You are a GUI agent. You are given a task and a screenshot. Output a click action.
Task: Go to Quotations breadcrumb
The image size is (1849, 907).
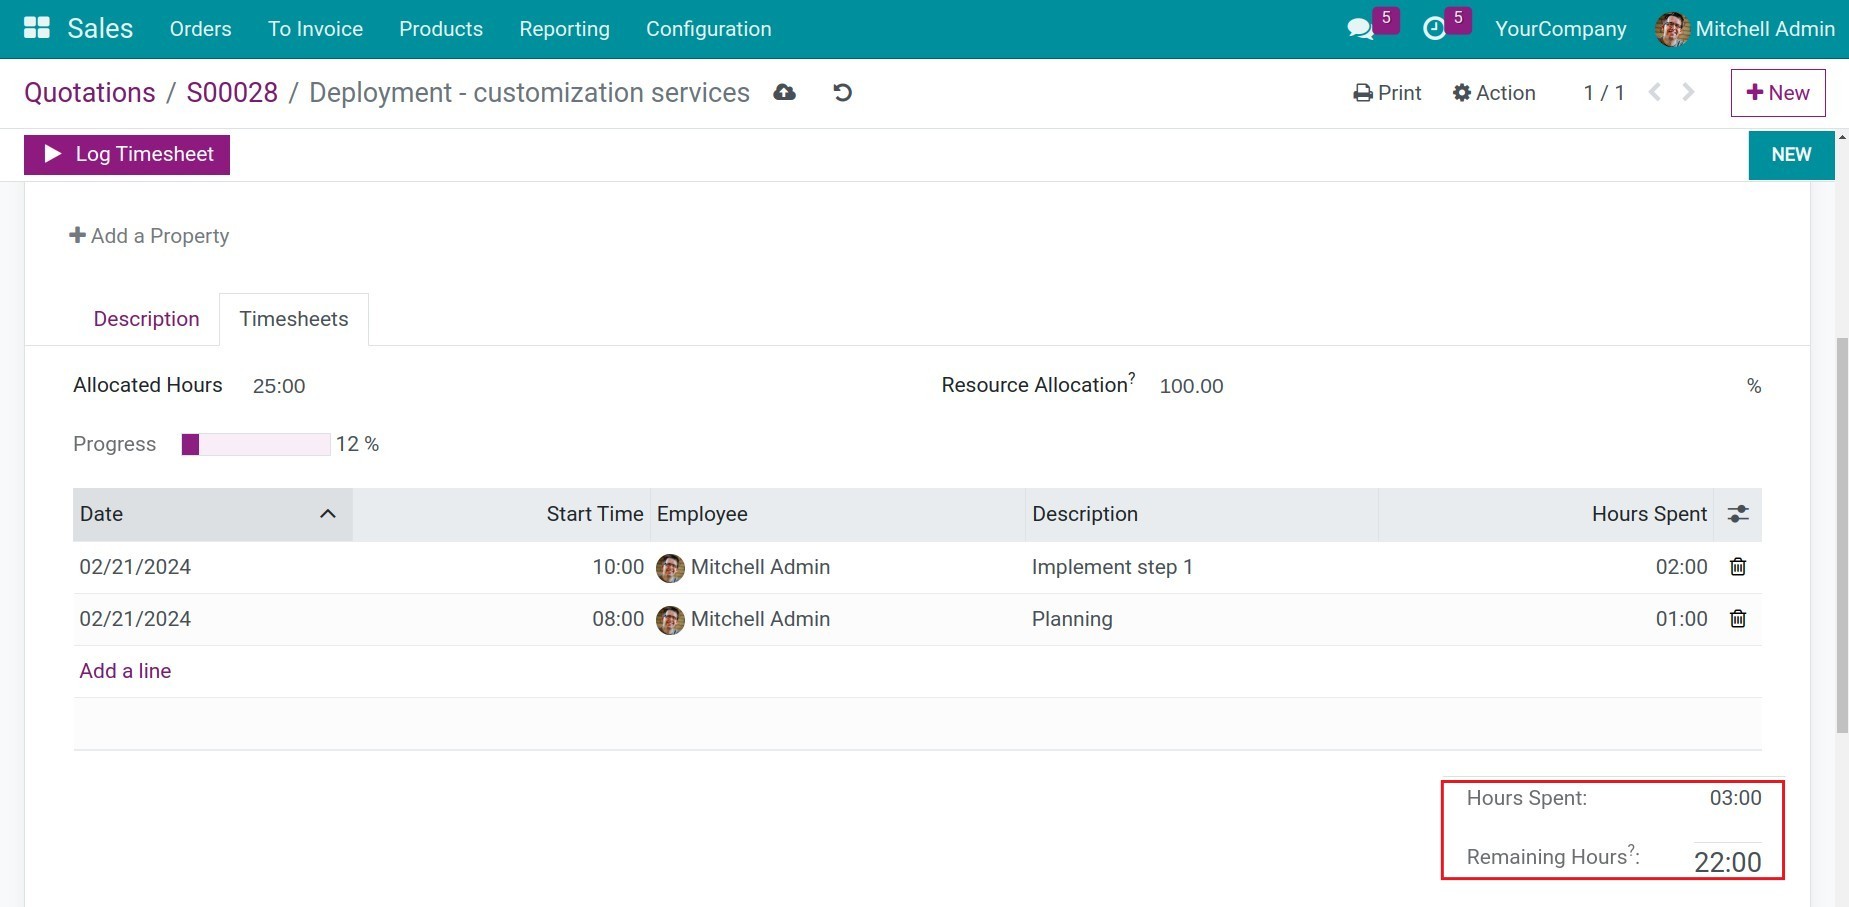click(90, 93)
